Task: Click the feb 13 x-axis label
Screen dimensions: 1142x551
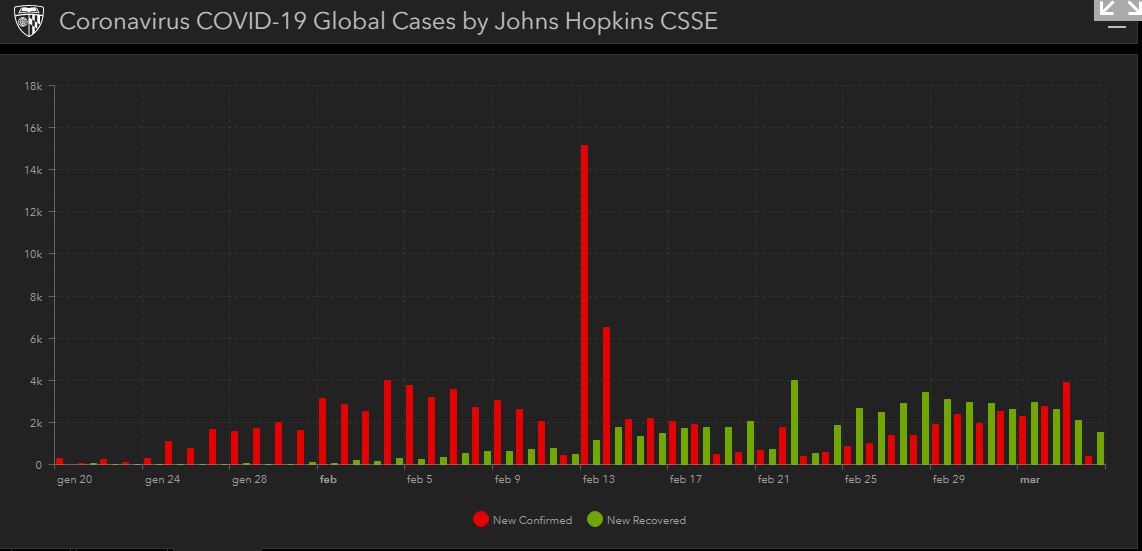Action: 599,480
